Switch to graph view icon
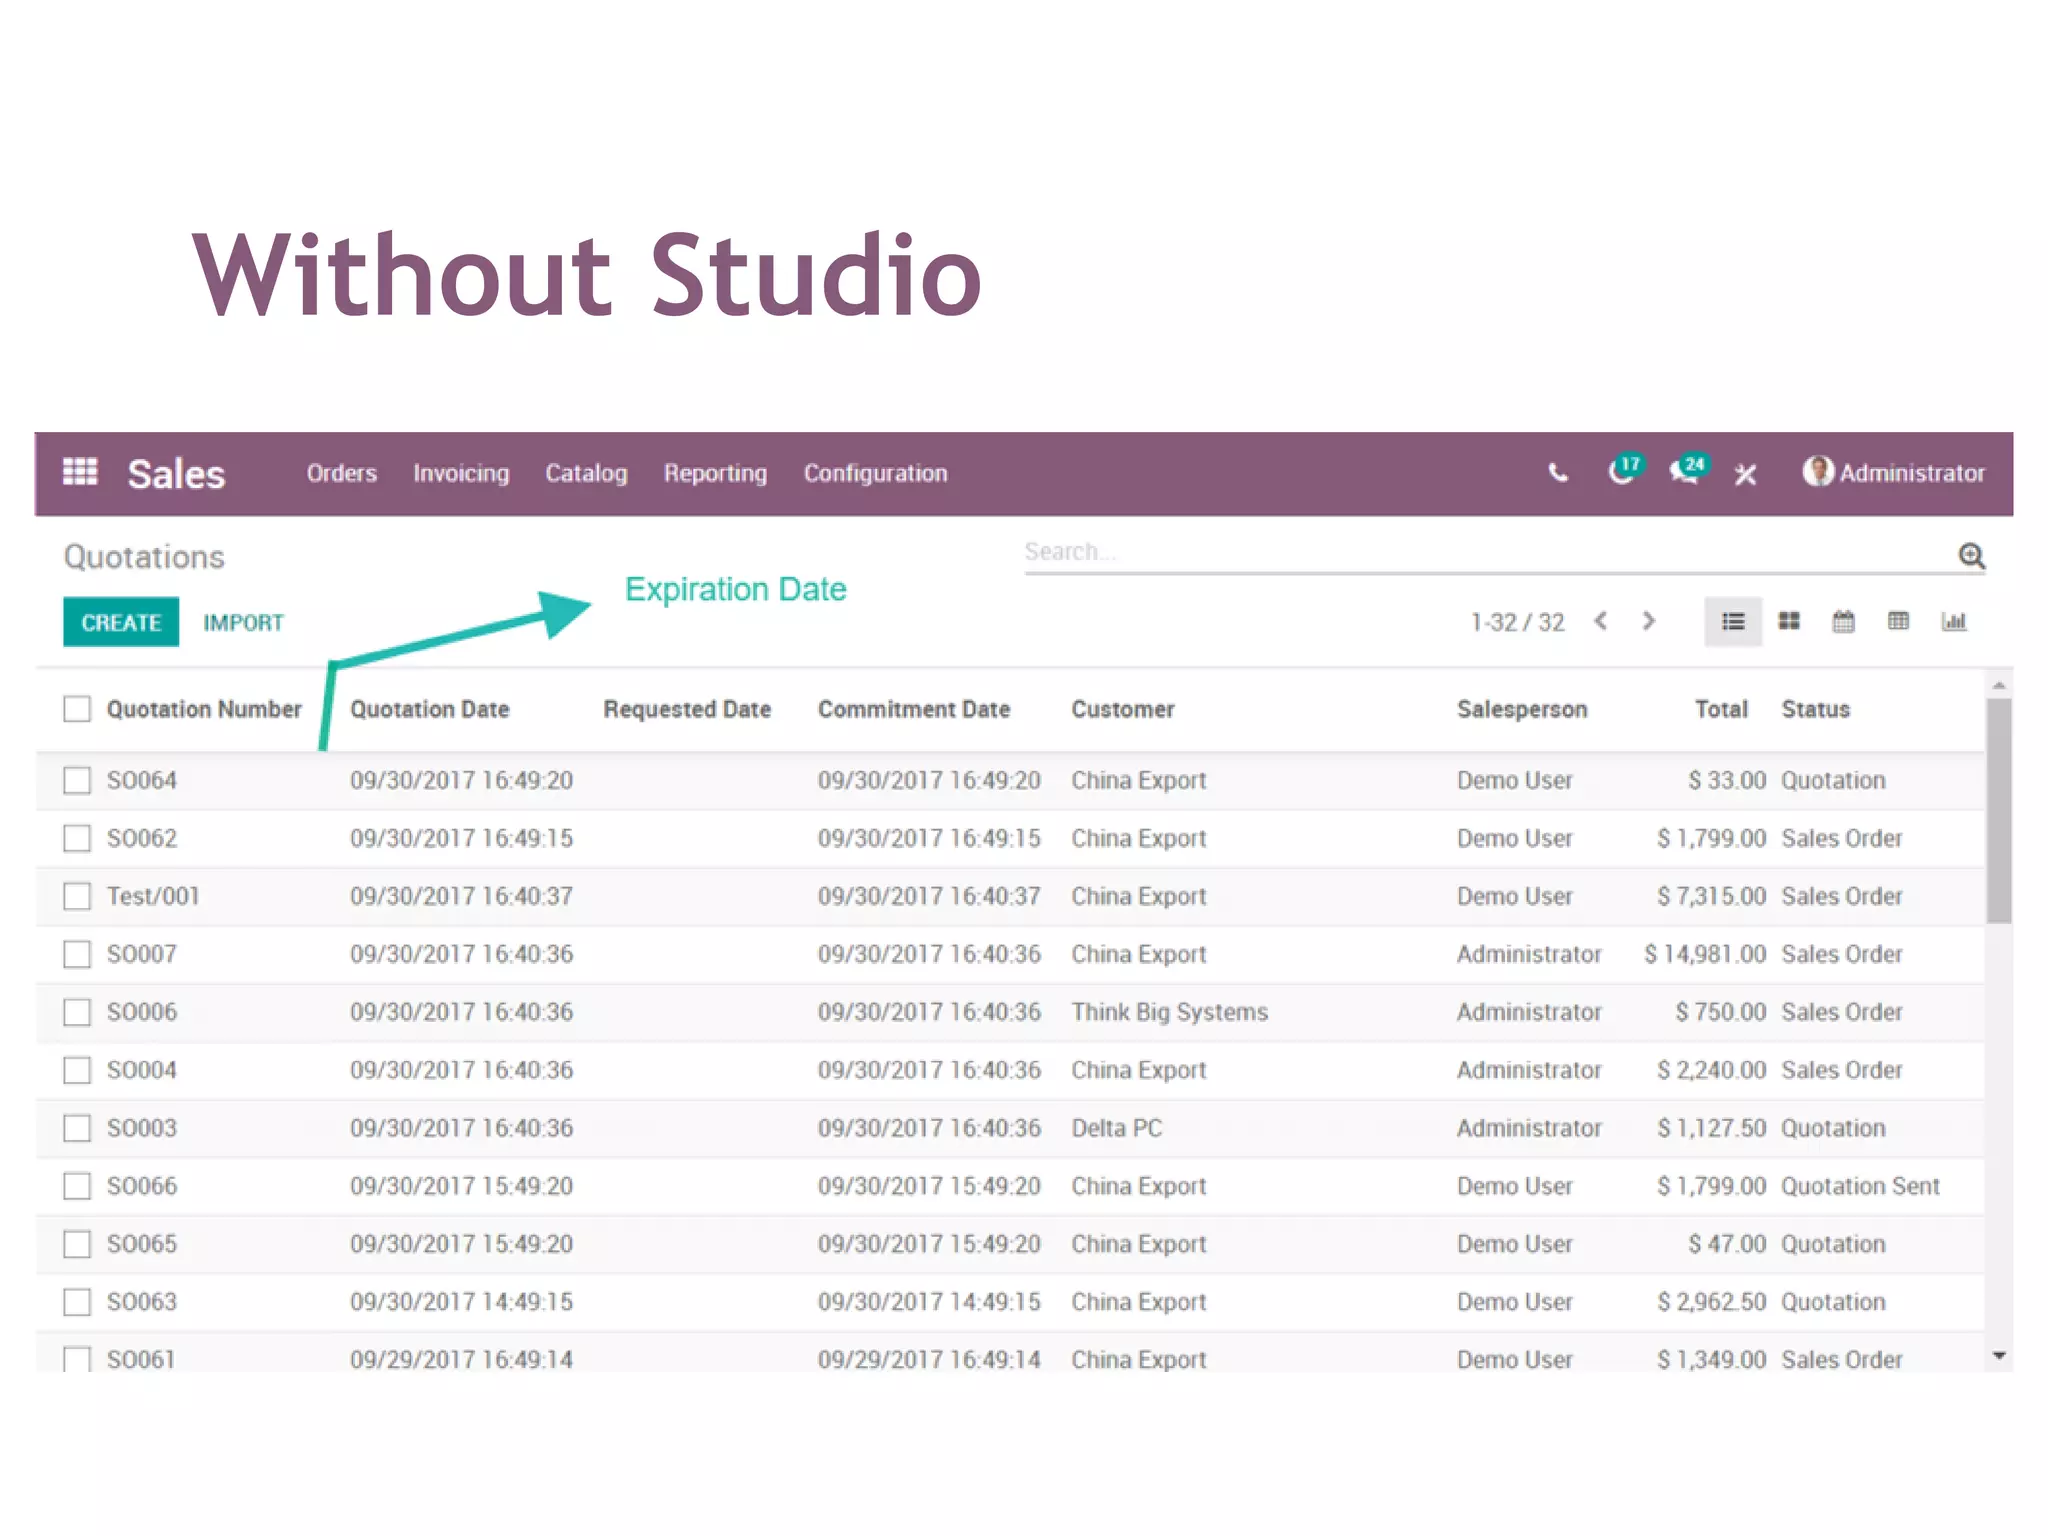 click(x=1953, y=622)
